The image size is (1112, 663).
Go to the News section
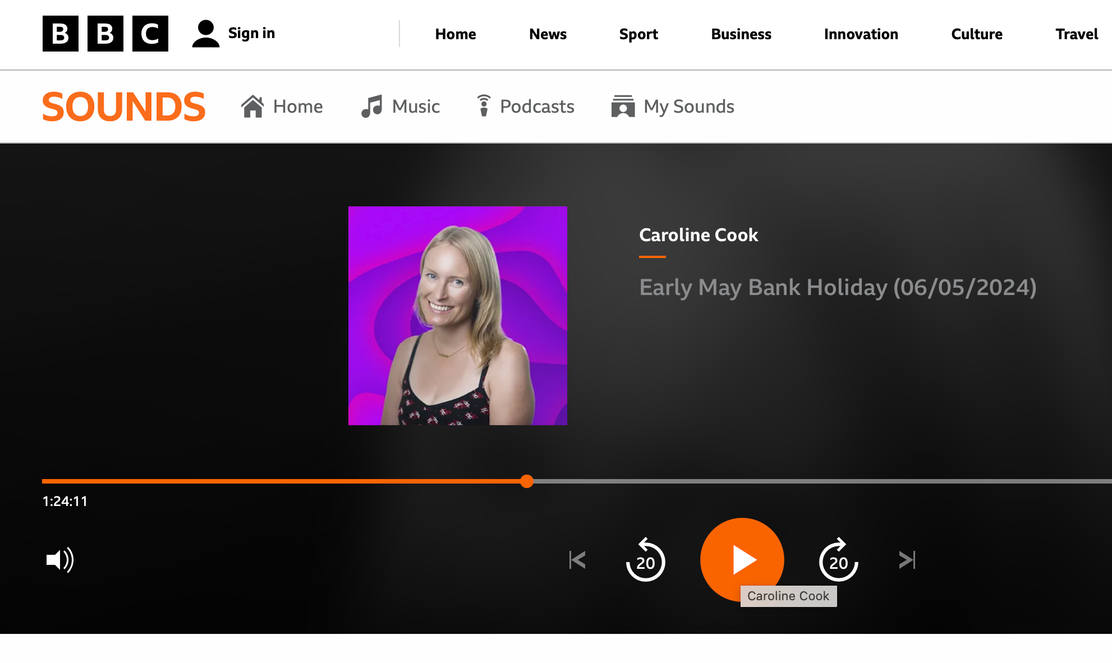point(547,34)
